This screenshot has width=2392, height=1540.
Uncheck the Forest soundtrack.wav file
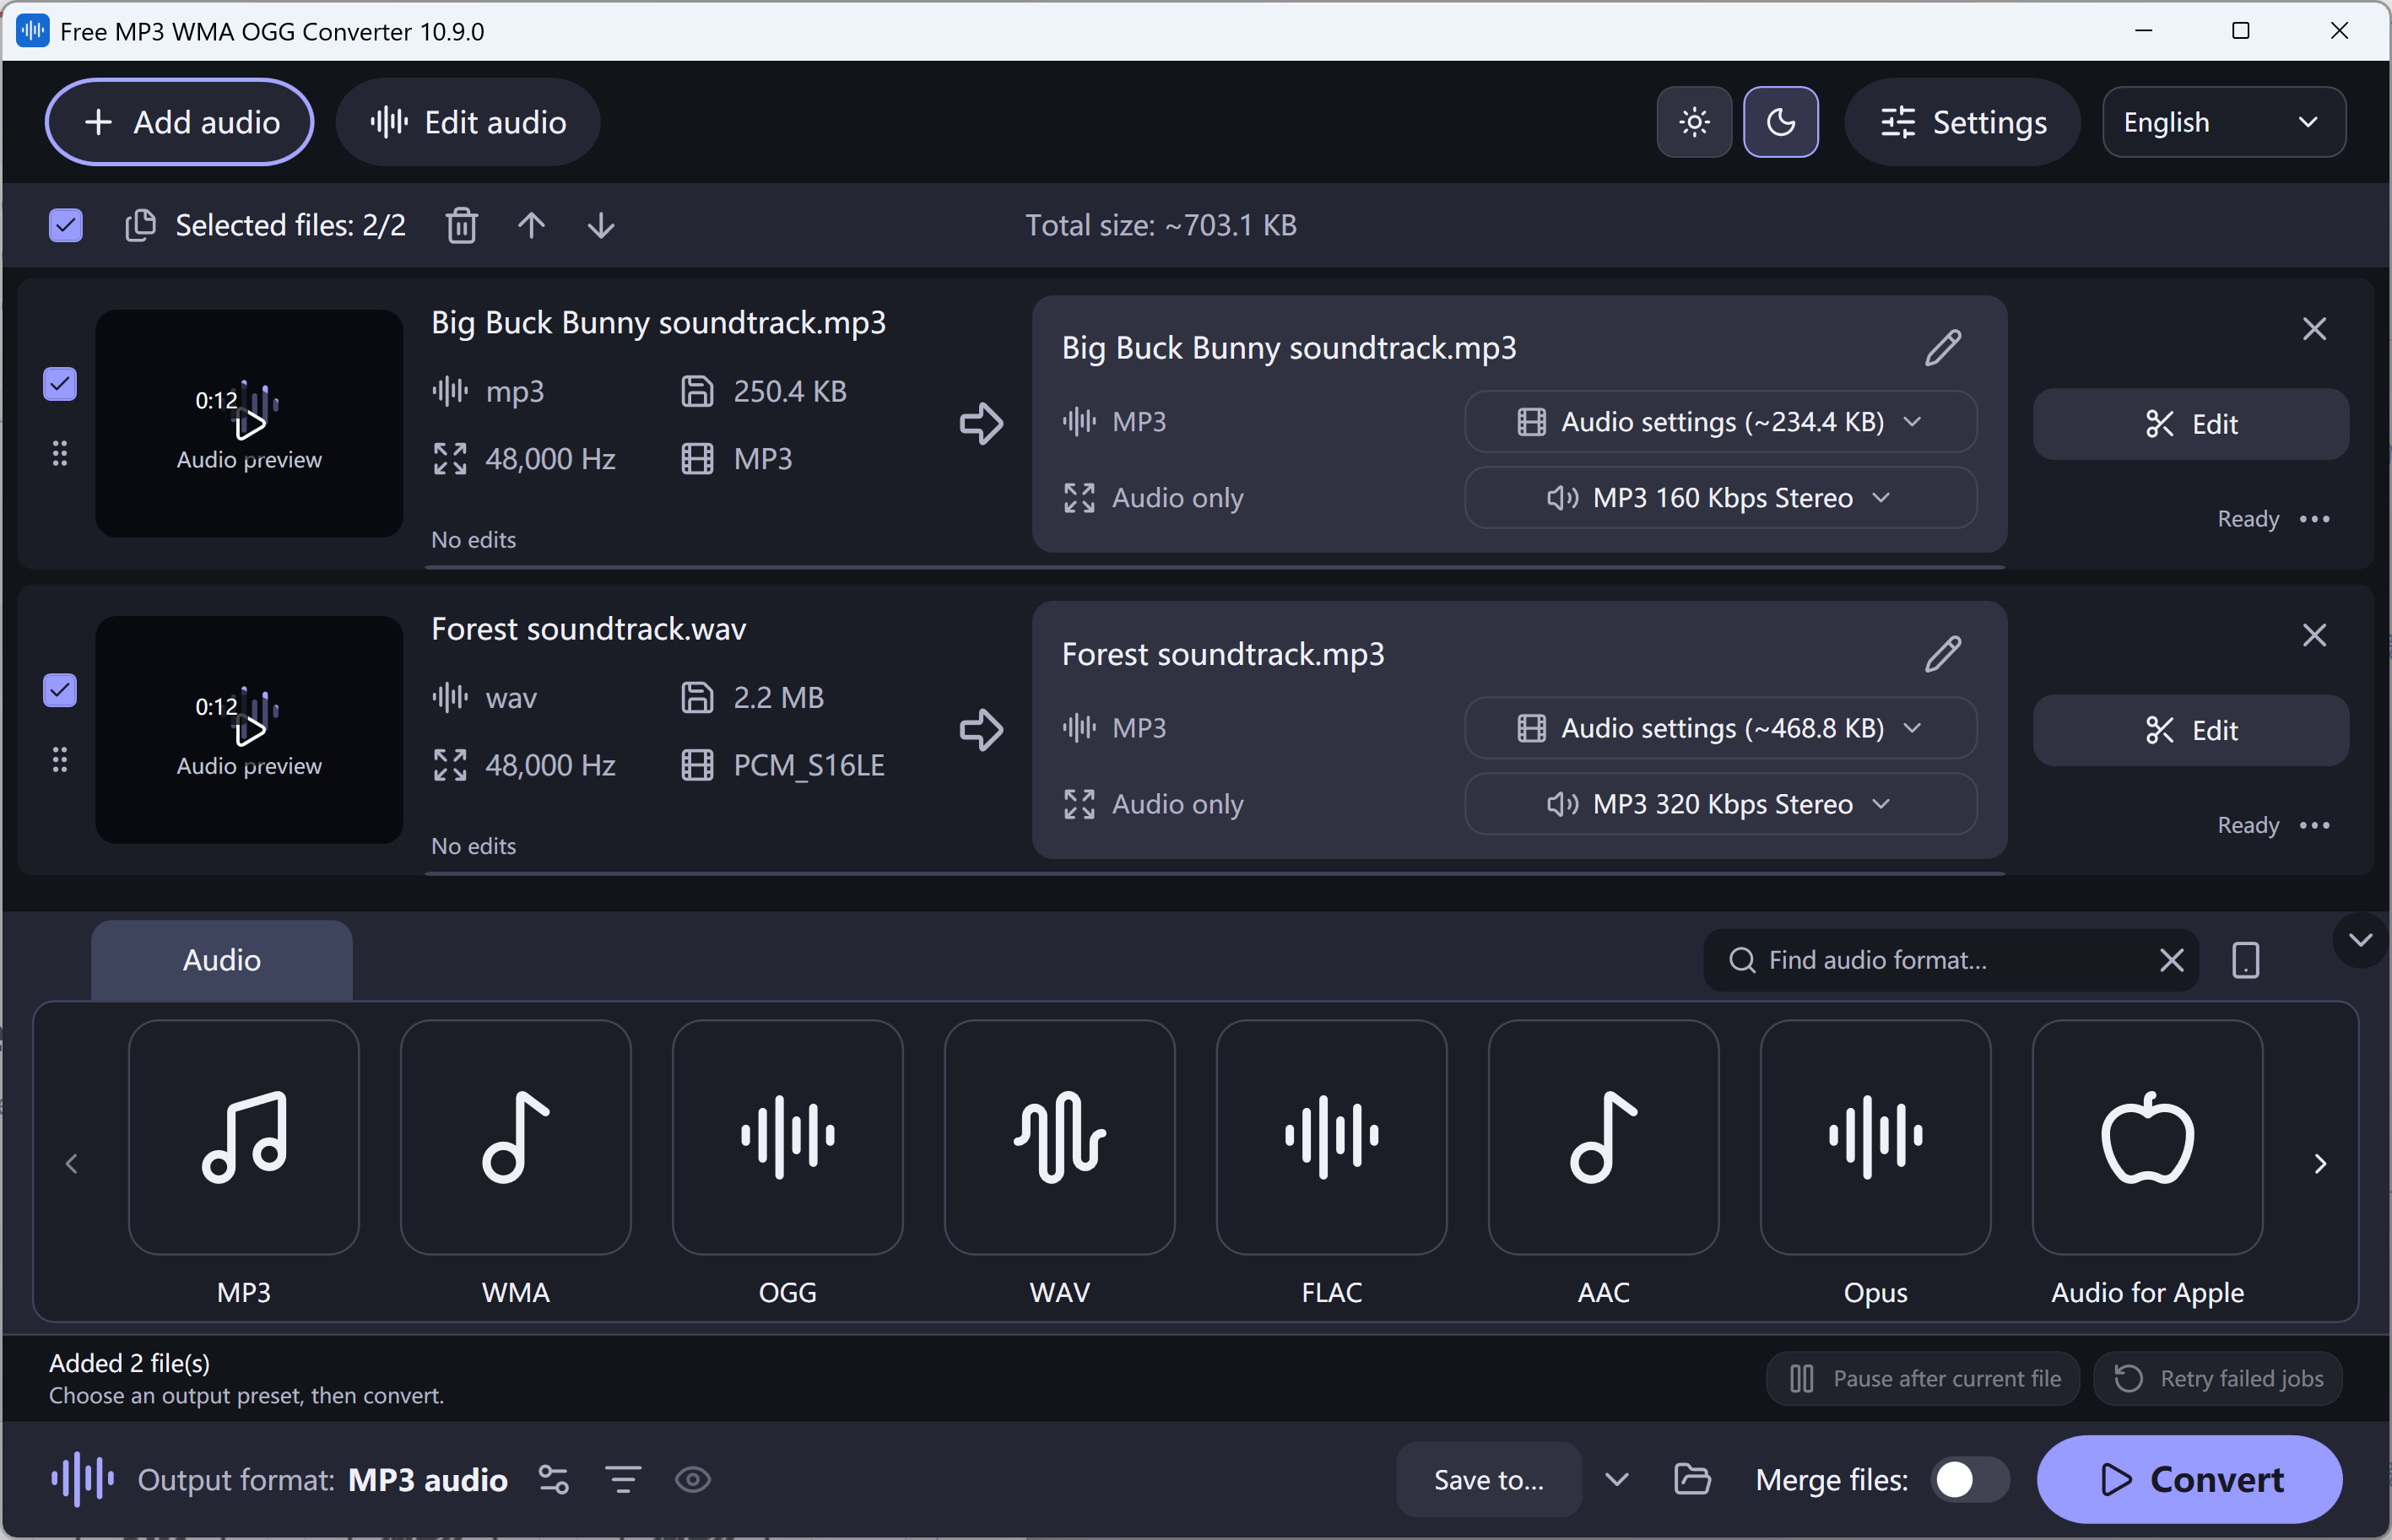click(60, 690)
